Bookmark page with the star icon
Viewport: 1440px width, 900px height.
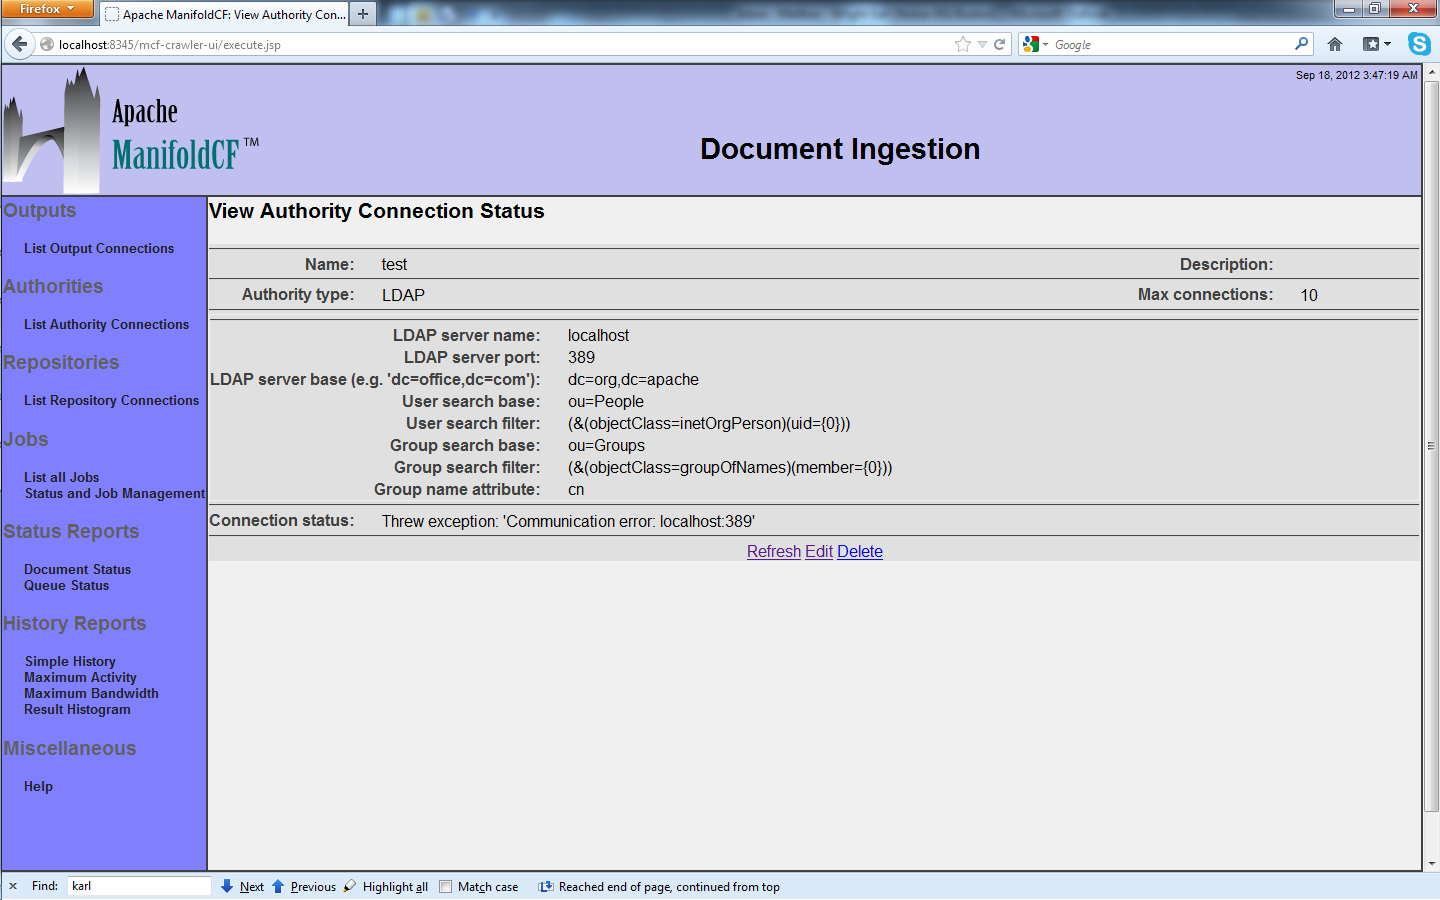(x=962, y=44)
